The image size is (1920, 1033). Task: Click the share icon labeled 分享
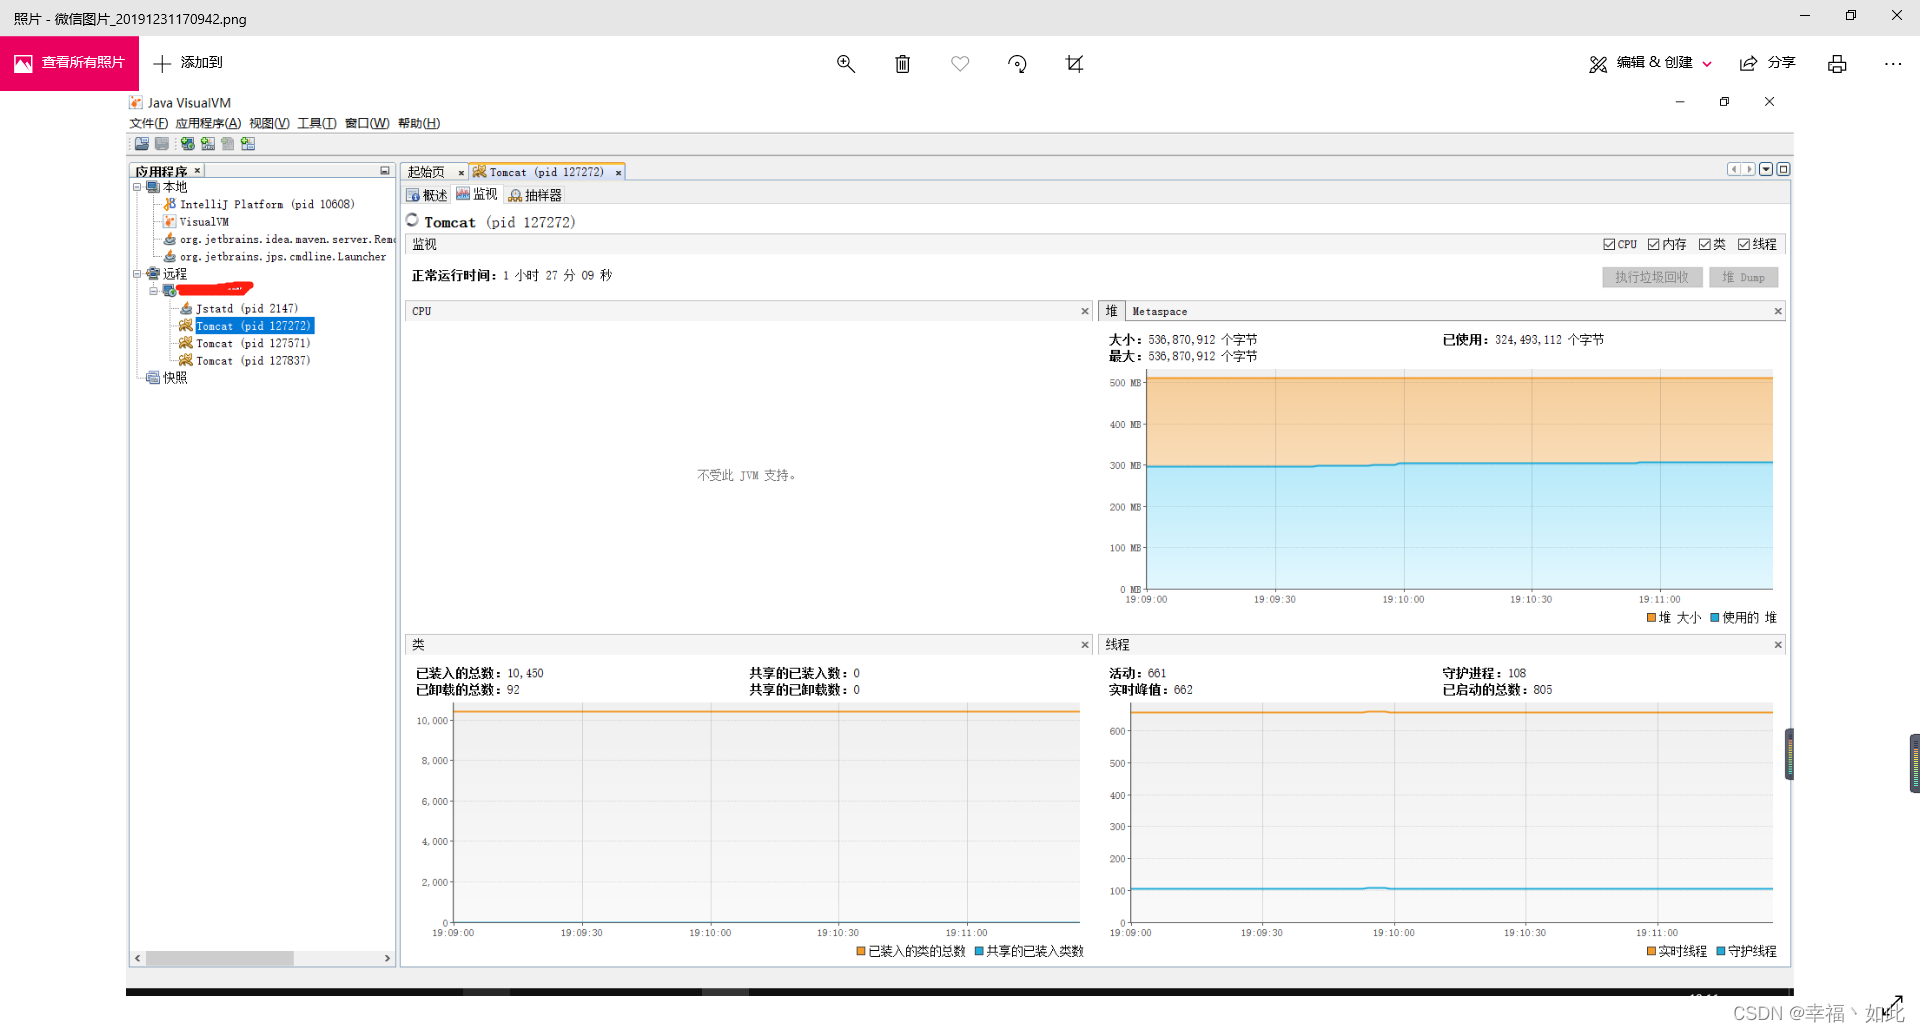pyautogui.click(x=1749, y=63)
